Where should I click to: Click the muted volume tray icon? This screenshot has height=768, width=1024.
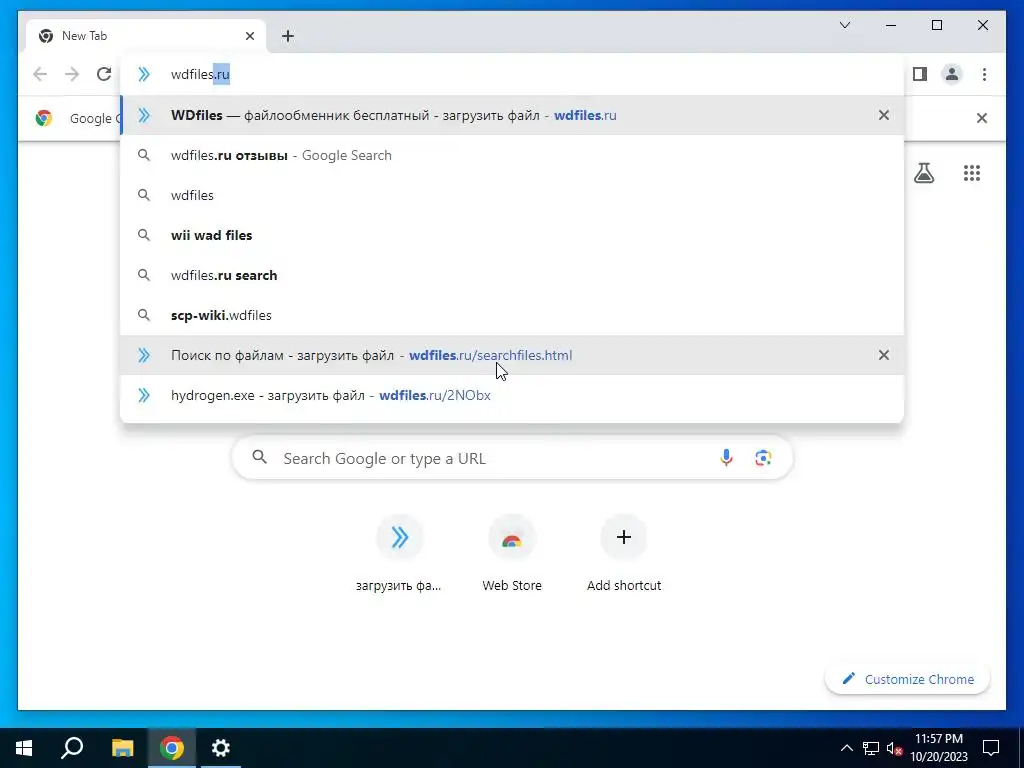[x=894, y=748]
